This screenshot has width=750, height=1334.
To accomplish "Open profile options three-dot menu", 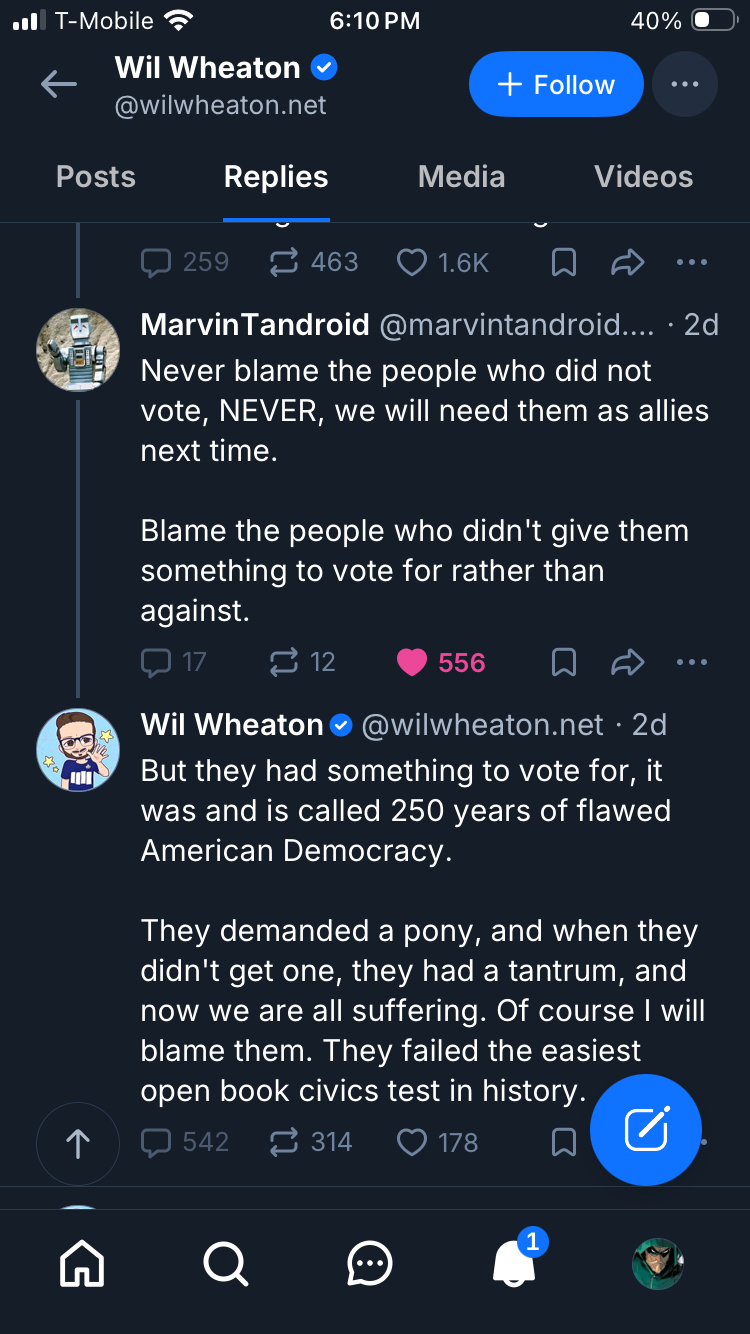I will click(685, 85).
